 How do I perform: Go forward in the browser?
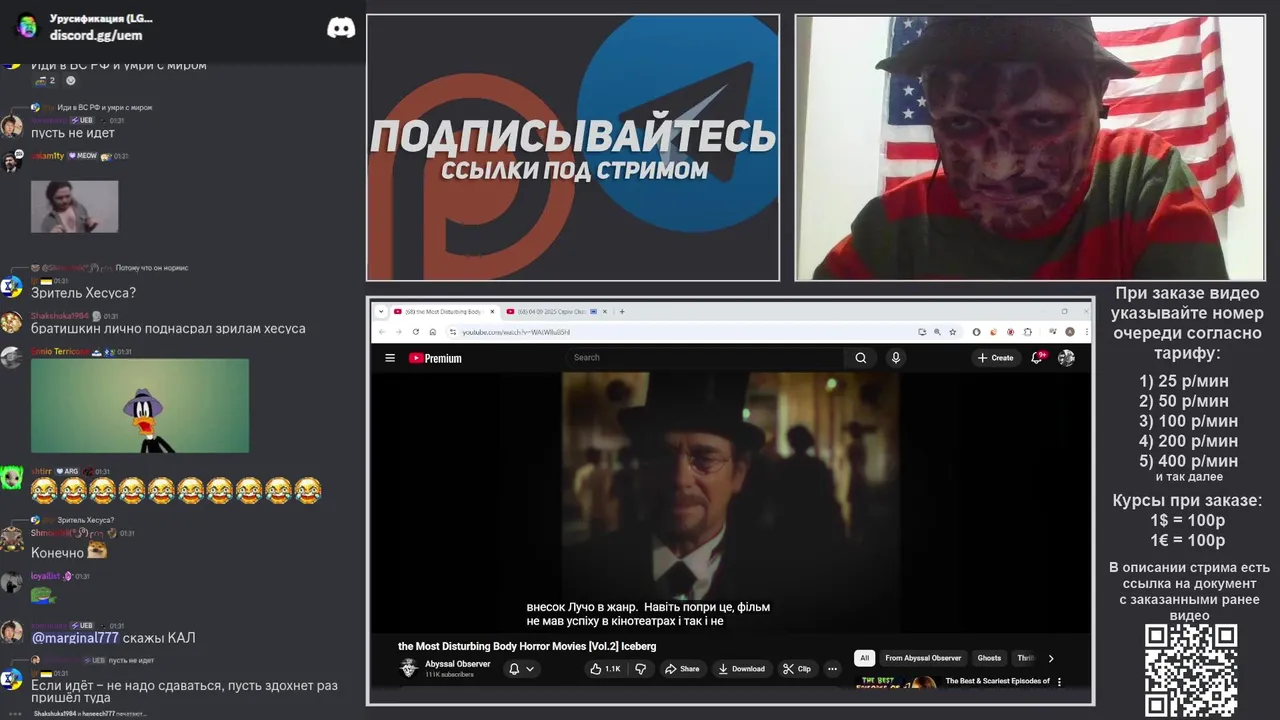pos(398,332)
